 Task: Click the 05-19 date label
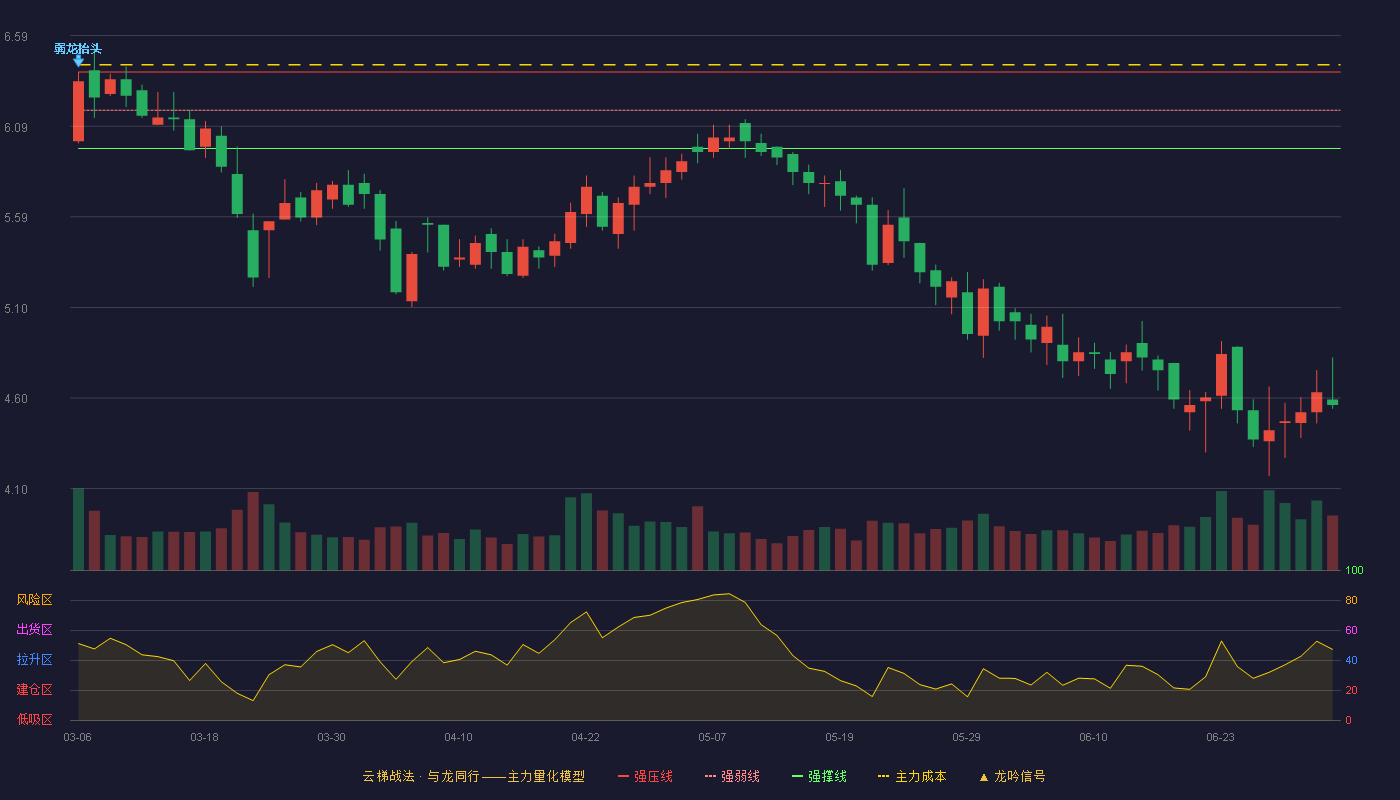click(x=839, y=737)
